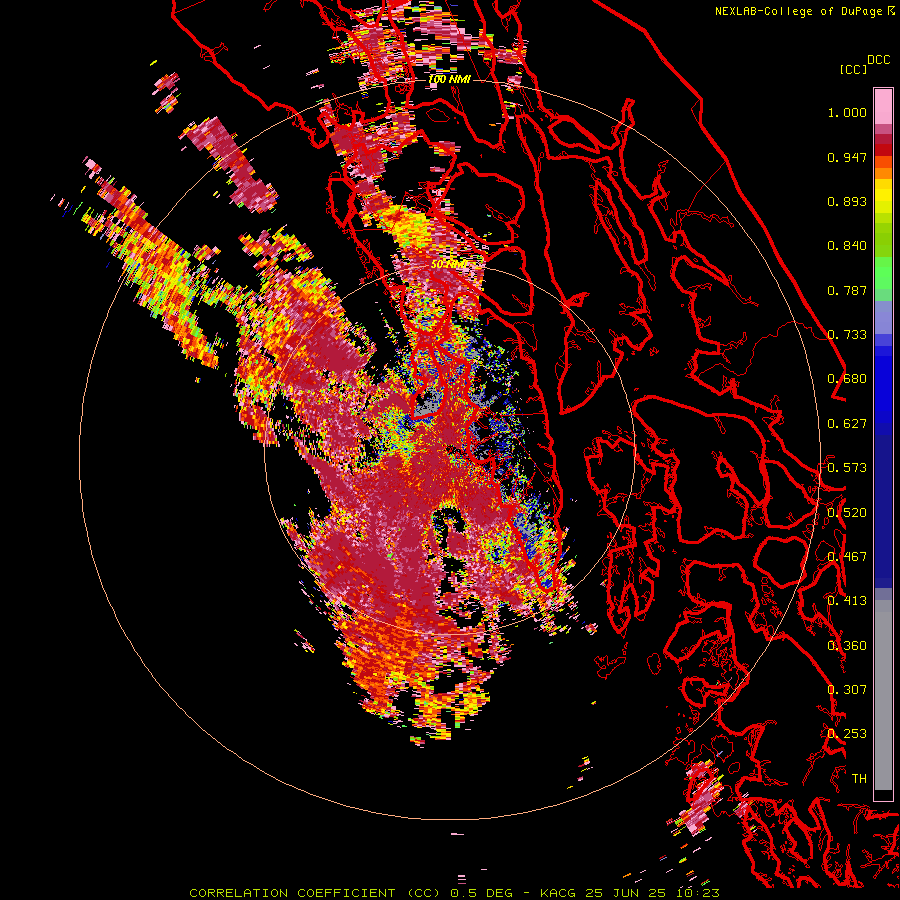Image resolution: width=900 pixels, height=900 pixels.
Task: Select the 0.307 scale value
Action: coord(847,690)
